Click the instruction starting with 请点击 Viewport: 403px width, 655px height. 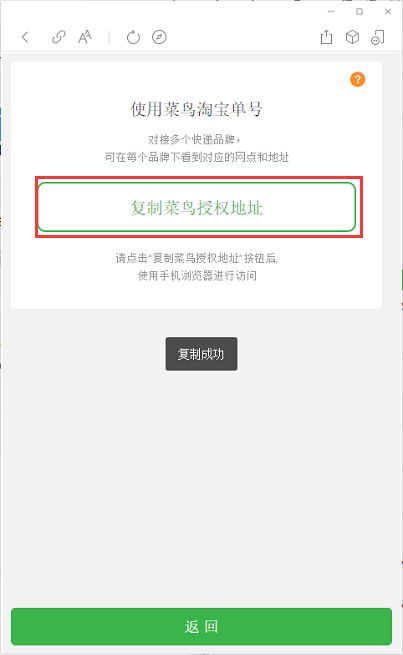(197, 258)
